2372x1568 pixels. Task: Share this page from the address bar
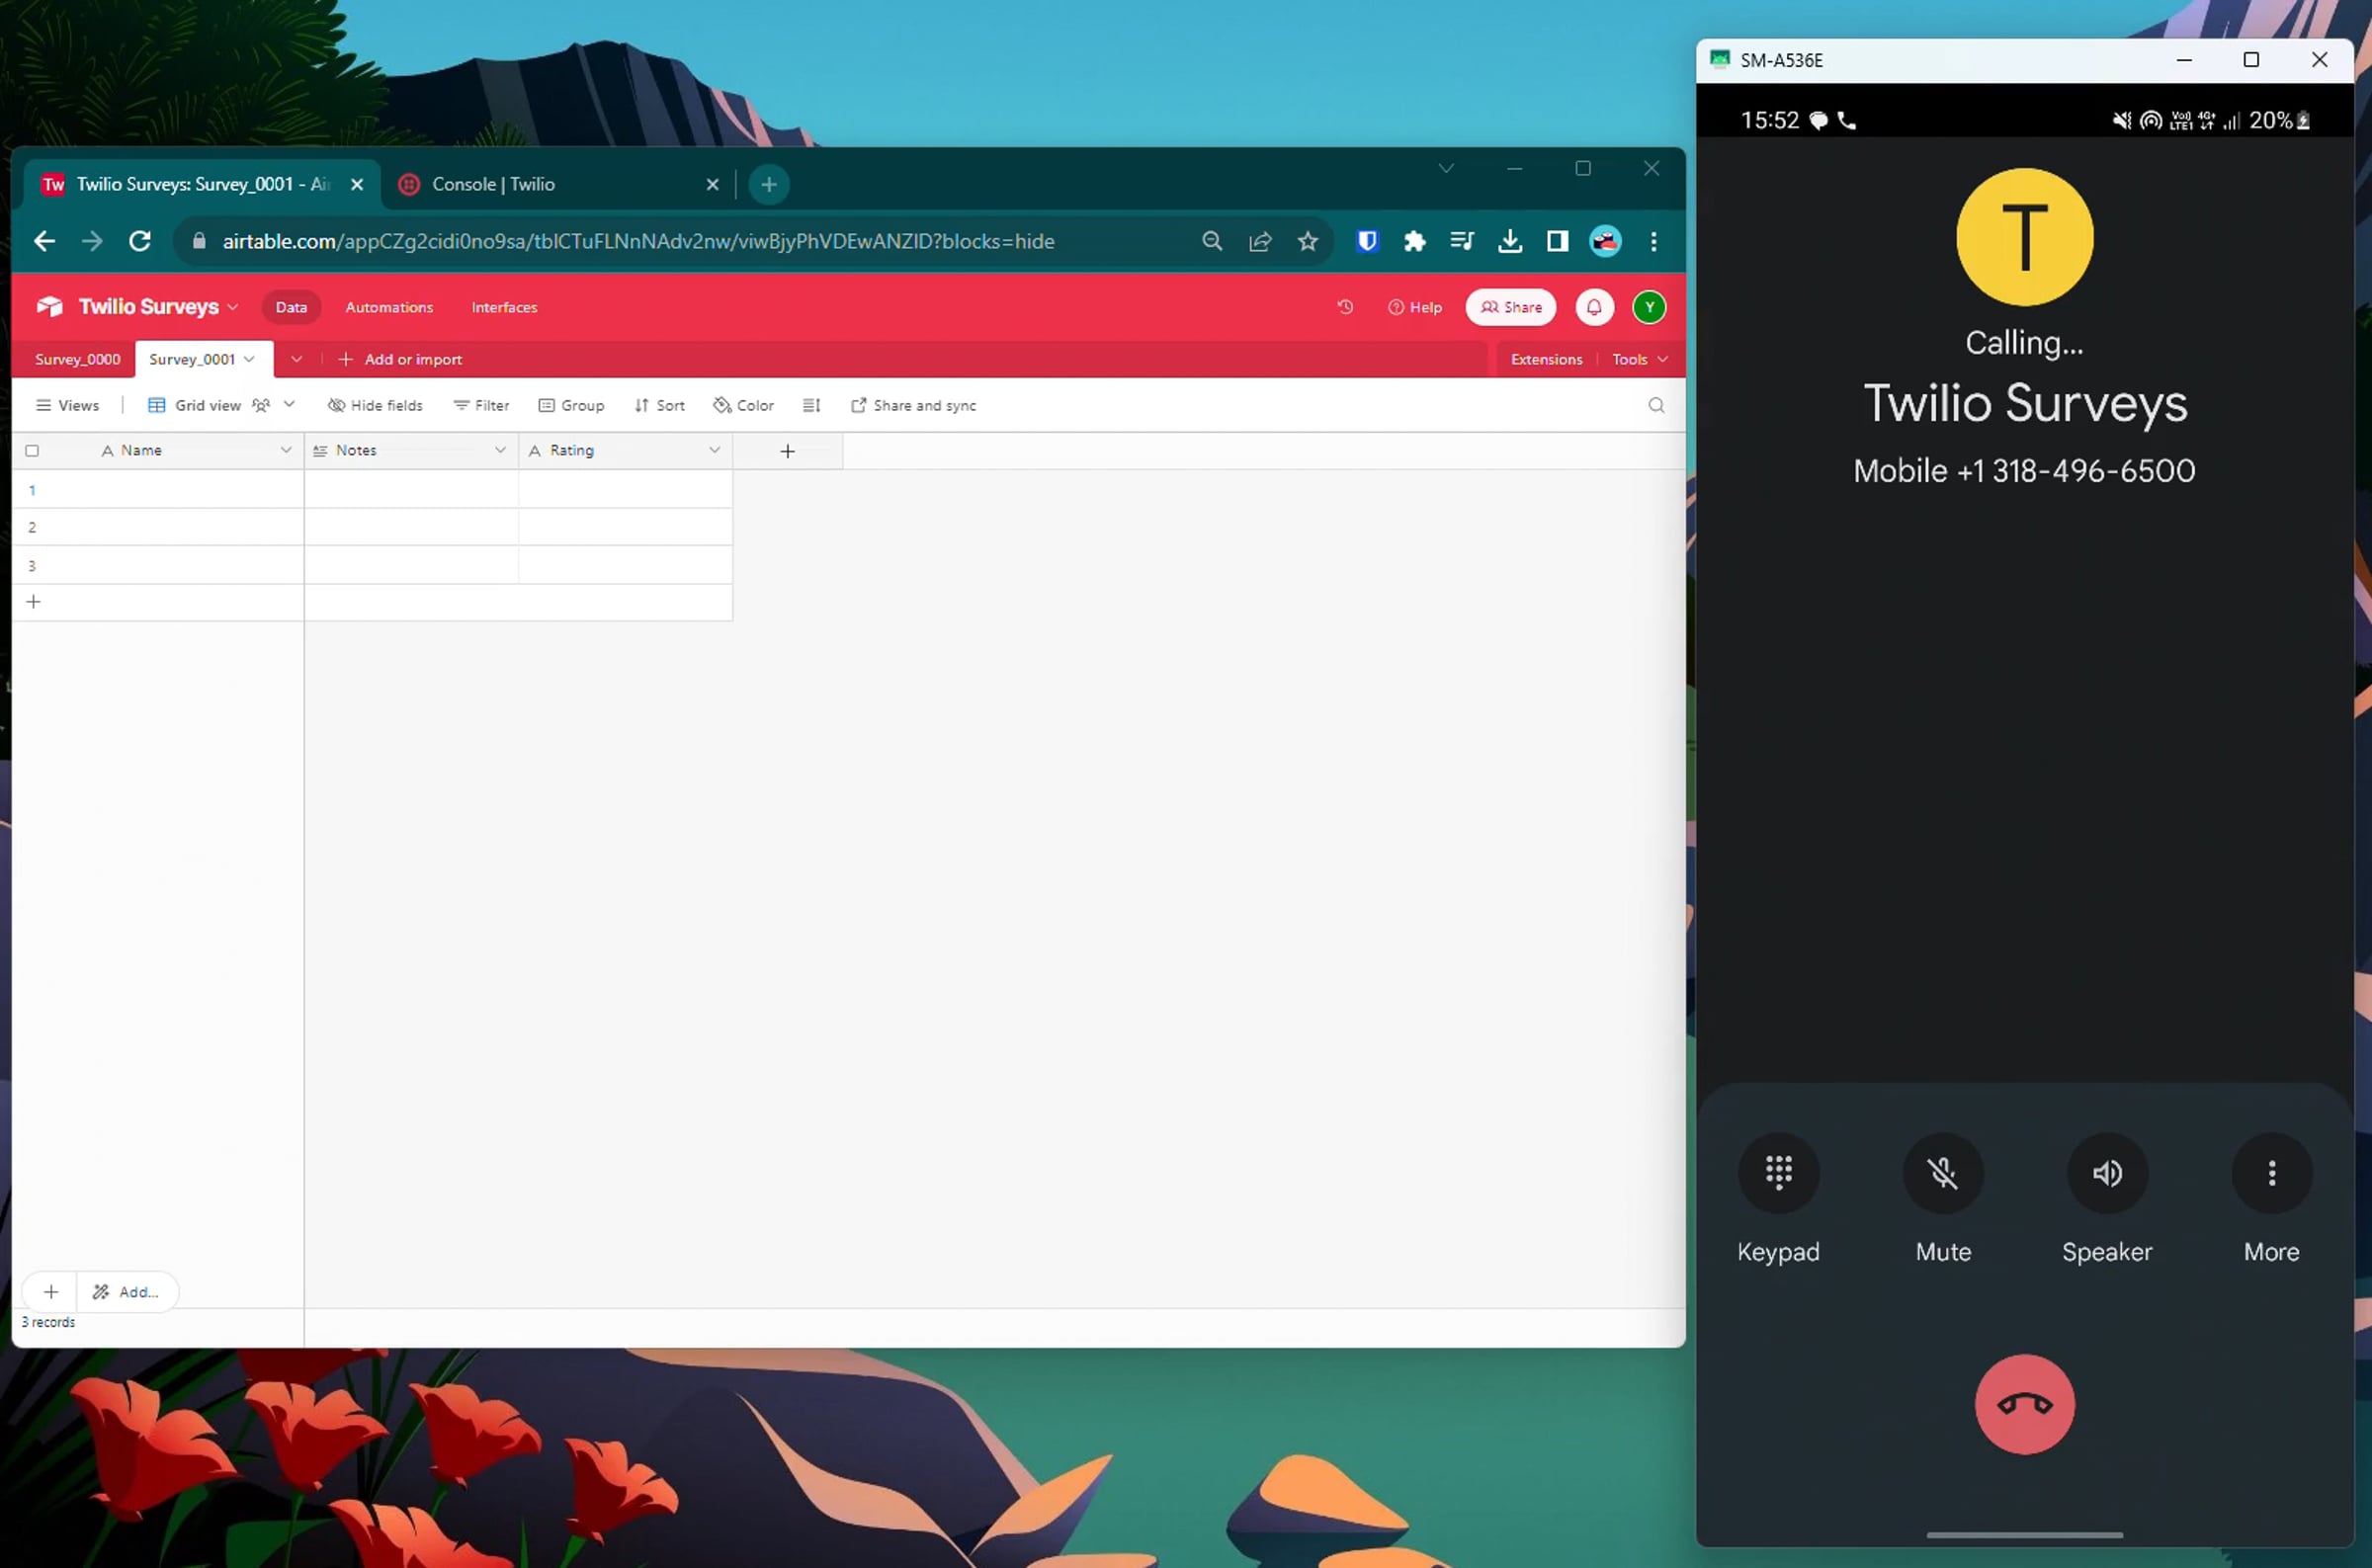click(1260, 241)
